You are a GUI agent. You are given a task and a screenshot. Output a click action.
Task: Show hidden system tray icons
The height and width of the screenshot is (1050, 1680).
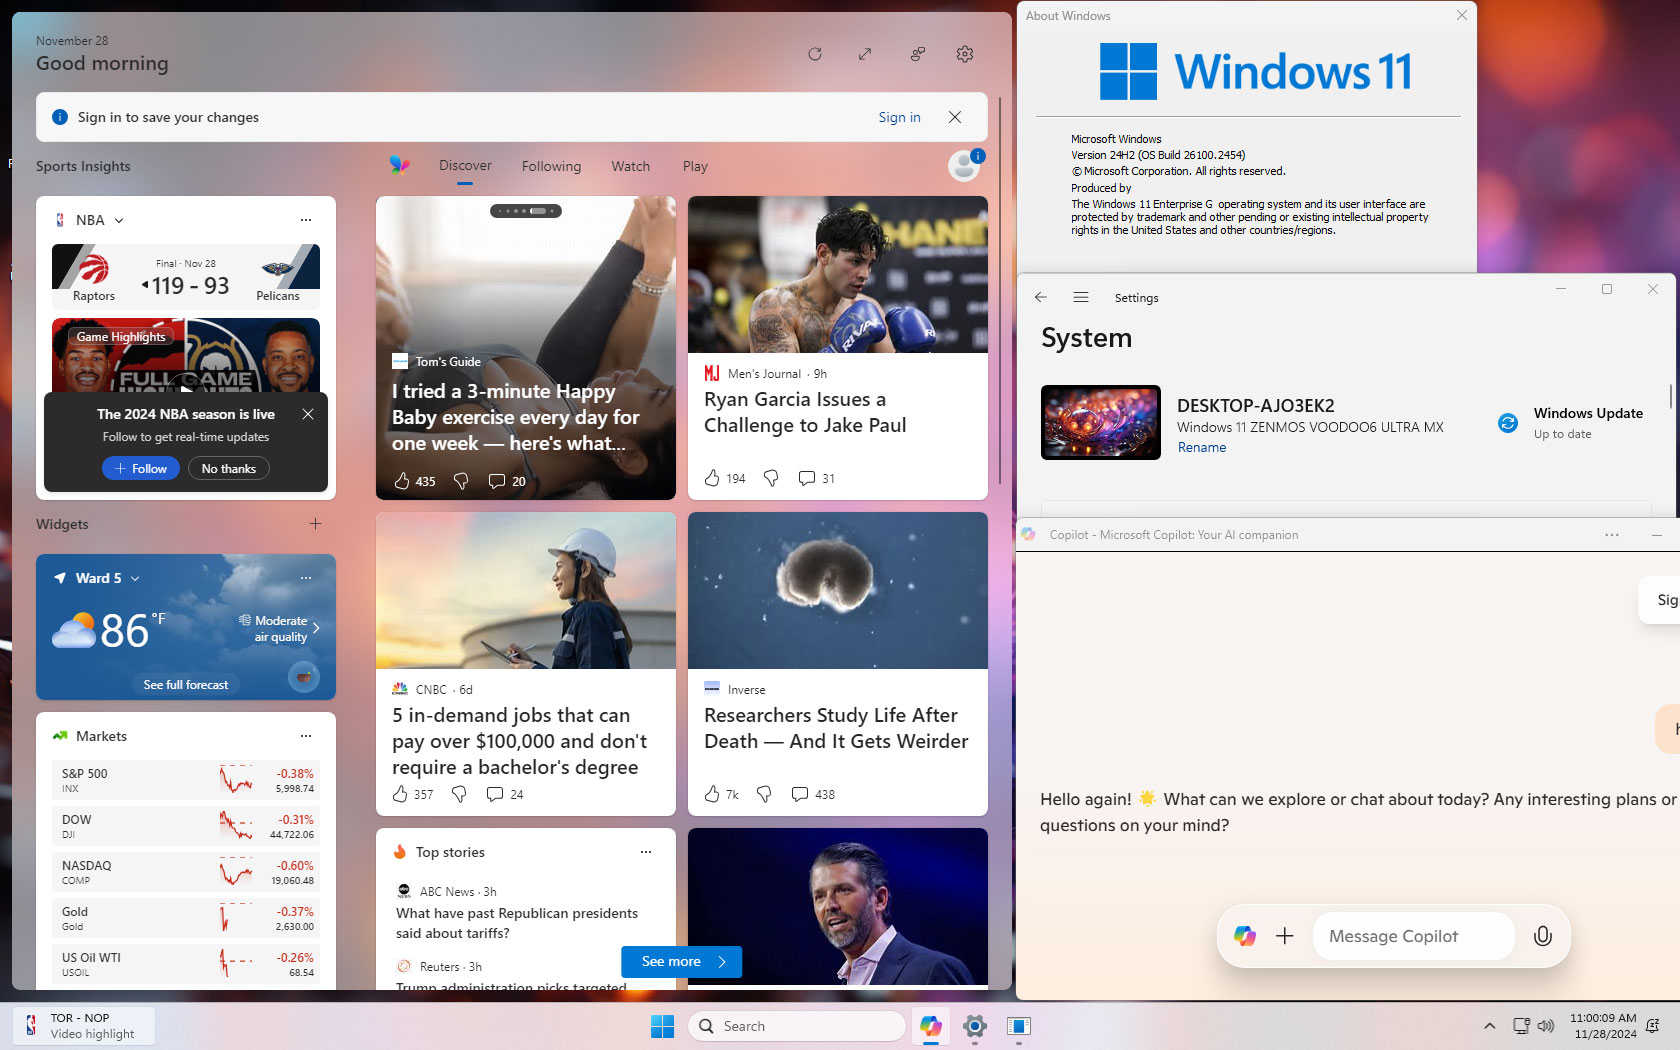pyautogui.click(x=1490, y=1026)
